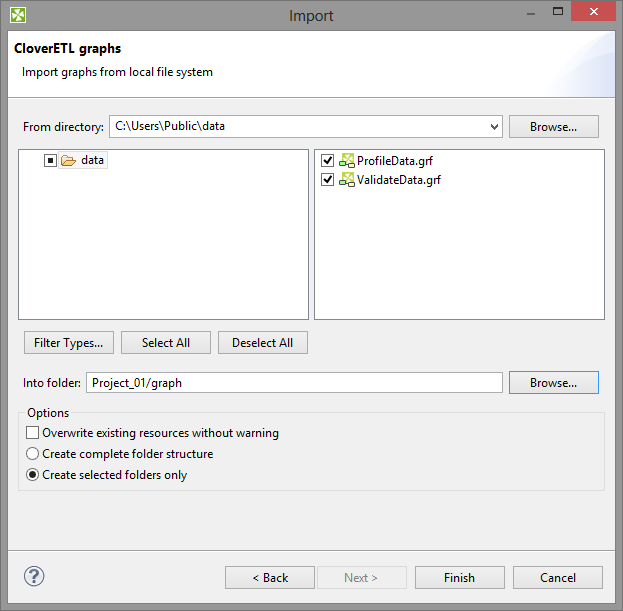Select Create selected folders only option
Image resolution: width=623 pixels, height=611 pixels.
[33, 475]
